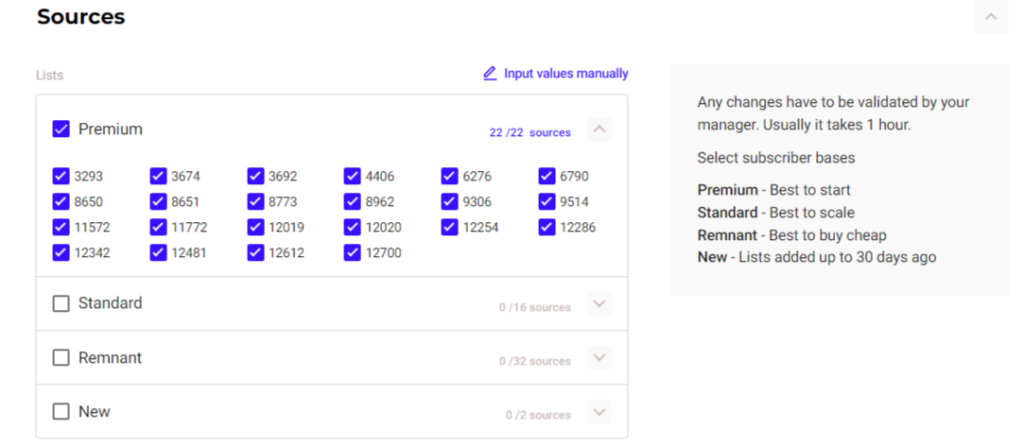1024x447 pixels.
Task: Uncheck the Premium list checkbox
Action: coord(61,129)
